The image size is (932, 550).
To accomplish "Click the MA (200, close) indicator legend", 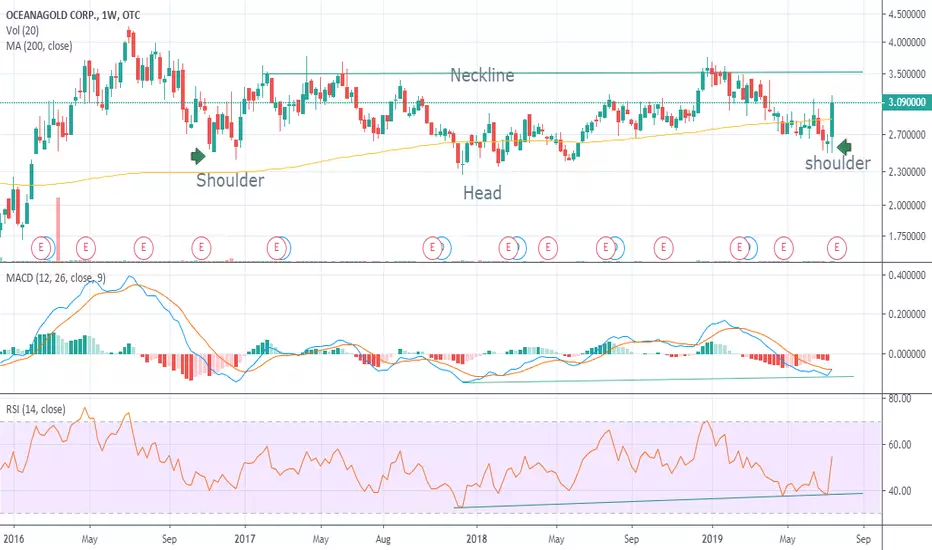I will click(39, 46).
